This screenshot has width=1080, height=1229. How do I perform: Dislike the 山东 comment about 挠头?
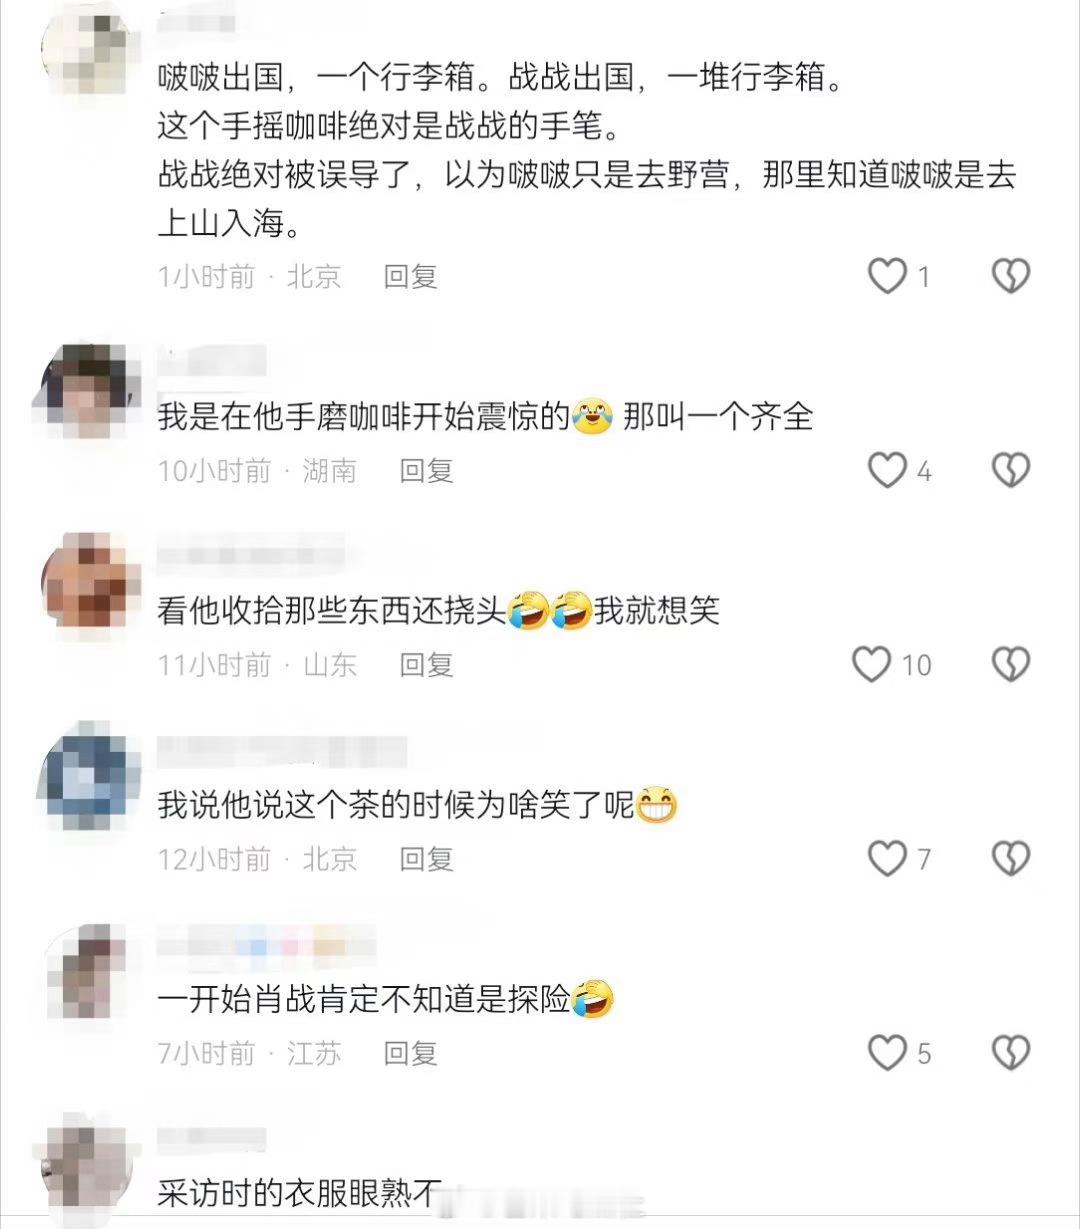tap(1010, 664)
